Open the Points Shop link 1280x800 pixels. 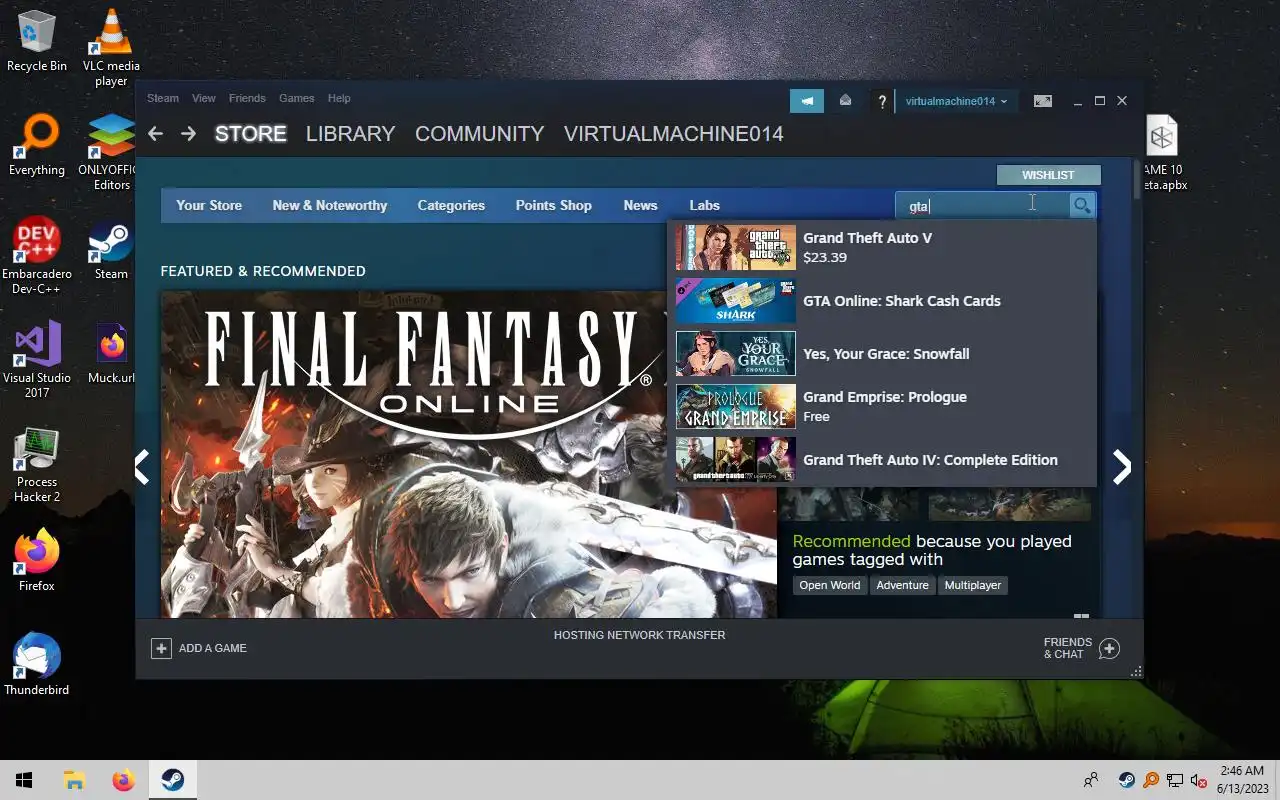tap(554, 205)
